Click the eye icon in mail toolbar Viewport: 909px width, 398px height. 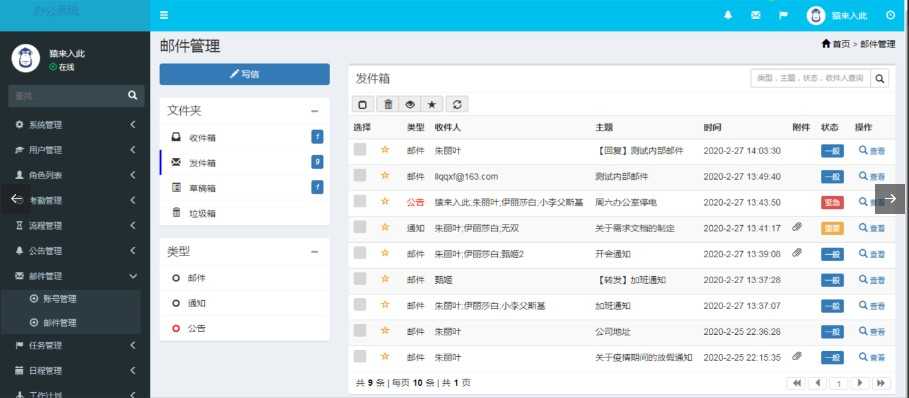coord(410,104)
